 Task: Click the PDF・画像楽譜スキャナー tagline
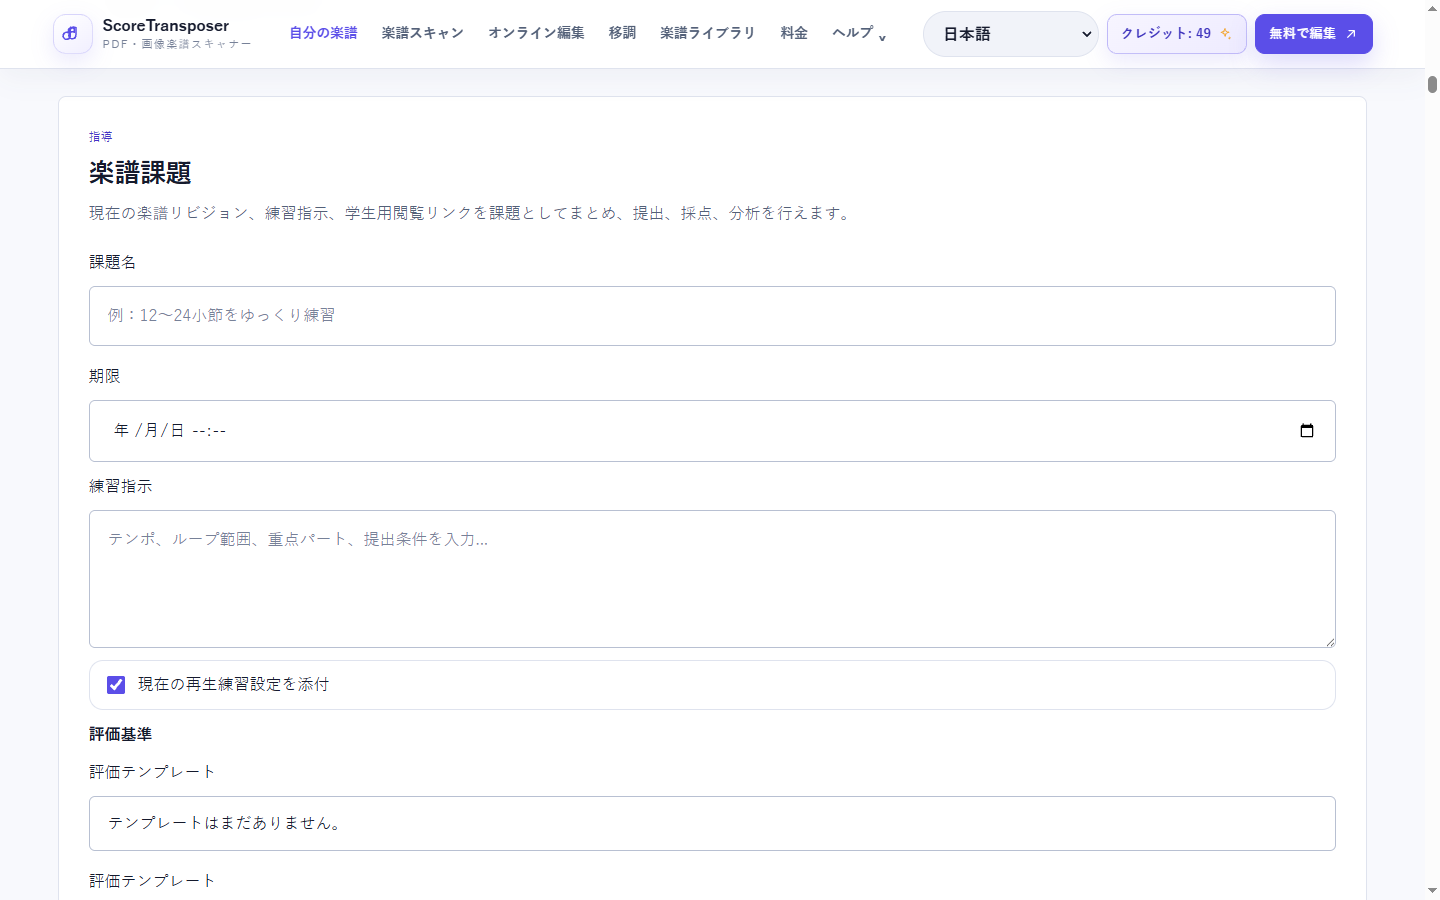[176, 45]
